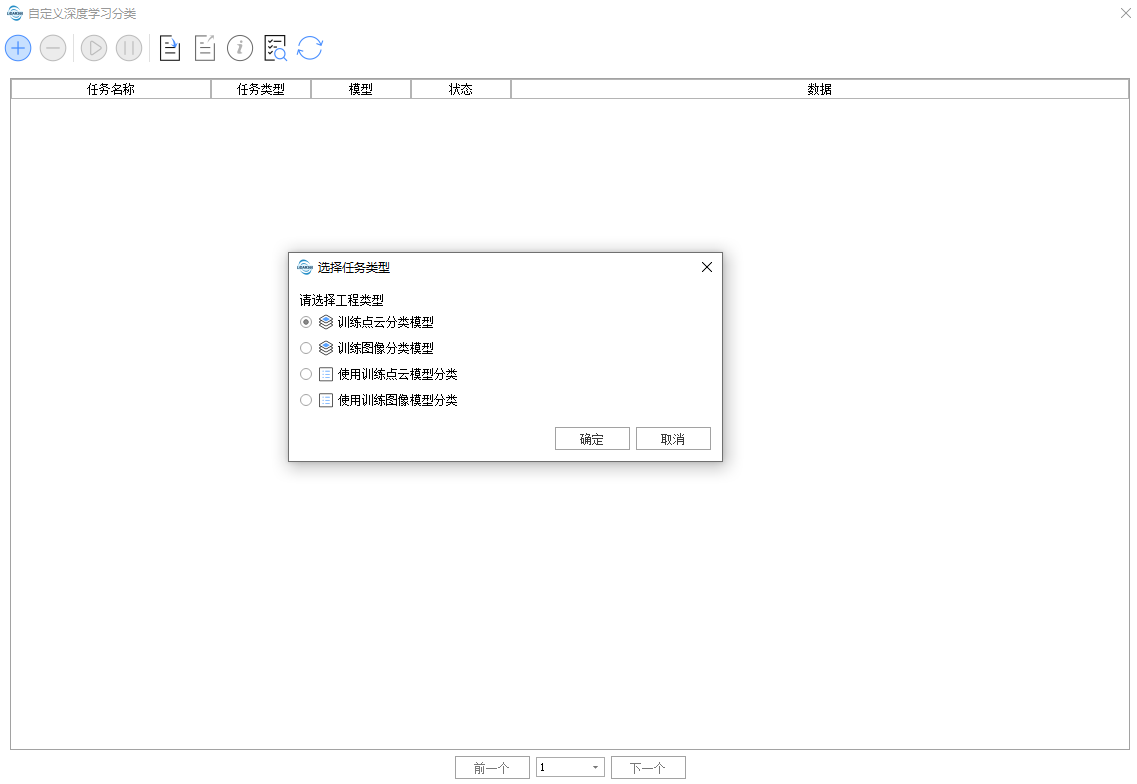
Task: Click the 模型 column header
Action: pos(361,89)
